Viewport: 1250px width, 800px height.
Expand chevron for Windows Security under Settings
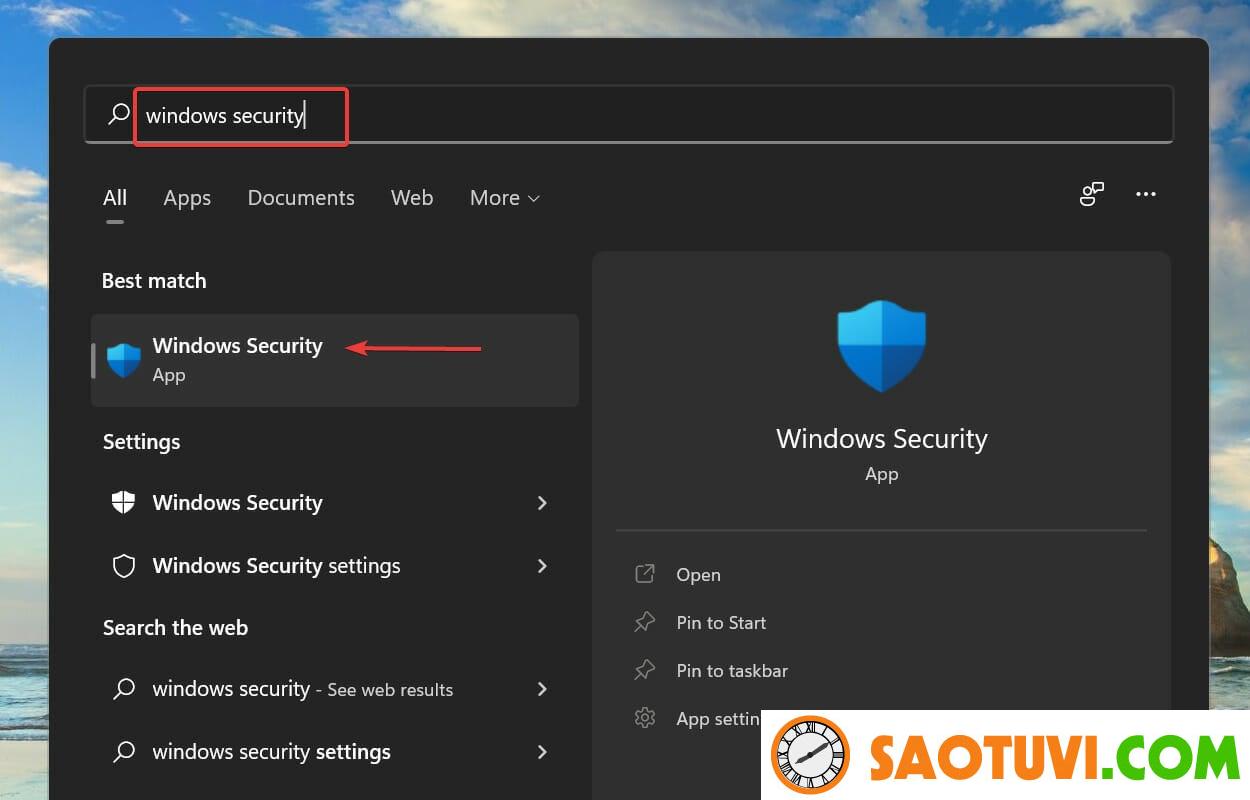point(542,503)
